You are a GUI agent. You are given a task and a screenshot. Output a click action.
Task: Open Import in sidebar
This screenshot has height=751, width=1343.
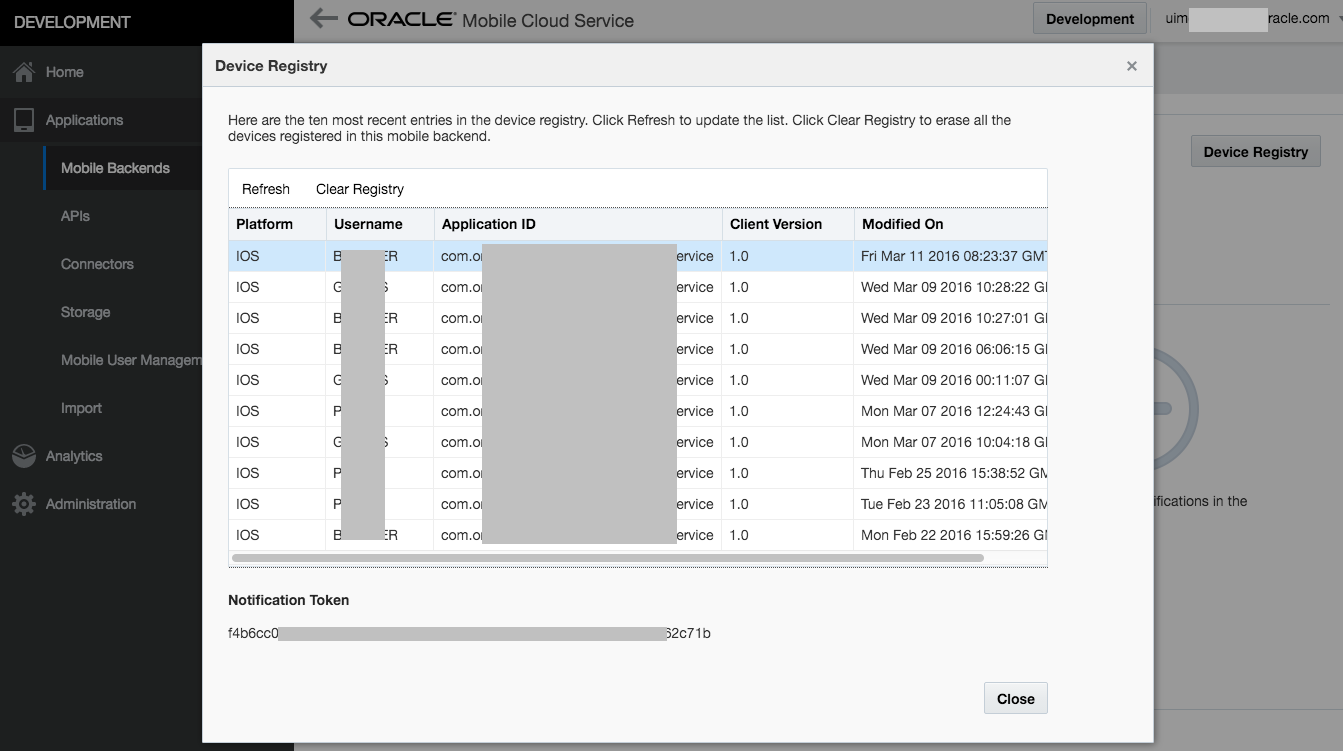pyautogui.click(x=81, y=408)
